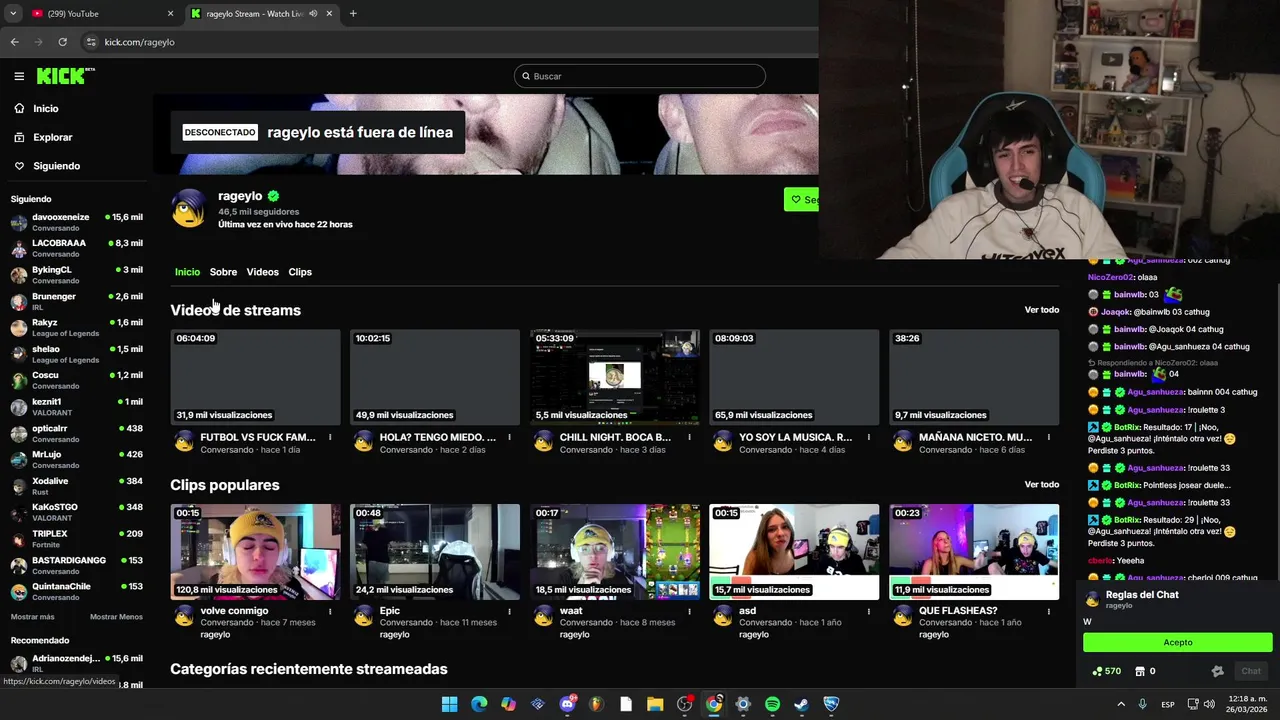This screenshot has height=720, width=1280.
Task: Mute the rageylo Stream tab audio icon
Action: [x=313, y=14]
